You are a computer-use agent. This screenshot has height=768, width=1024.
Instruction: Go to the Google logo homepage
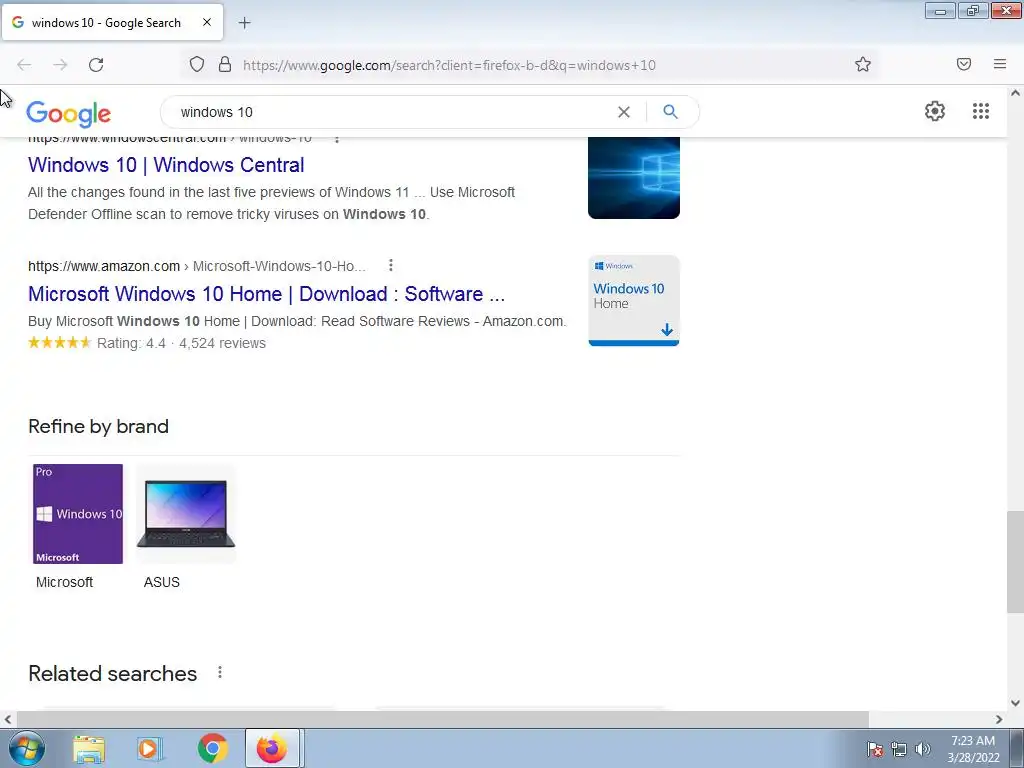(69, 114)
